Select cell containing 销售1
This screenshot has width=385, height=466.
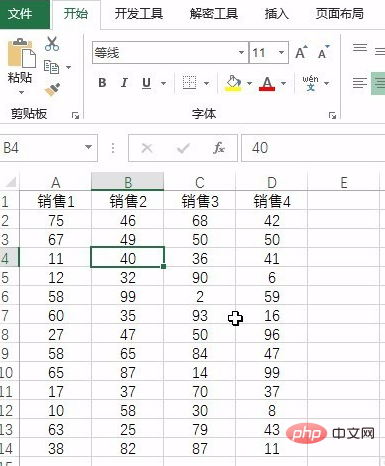click(x=56, y=201)
